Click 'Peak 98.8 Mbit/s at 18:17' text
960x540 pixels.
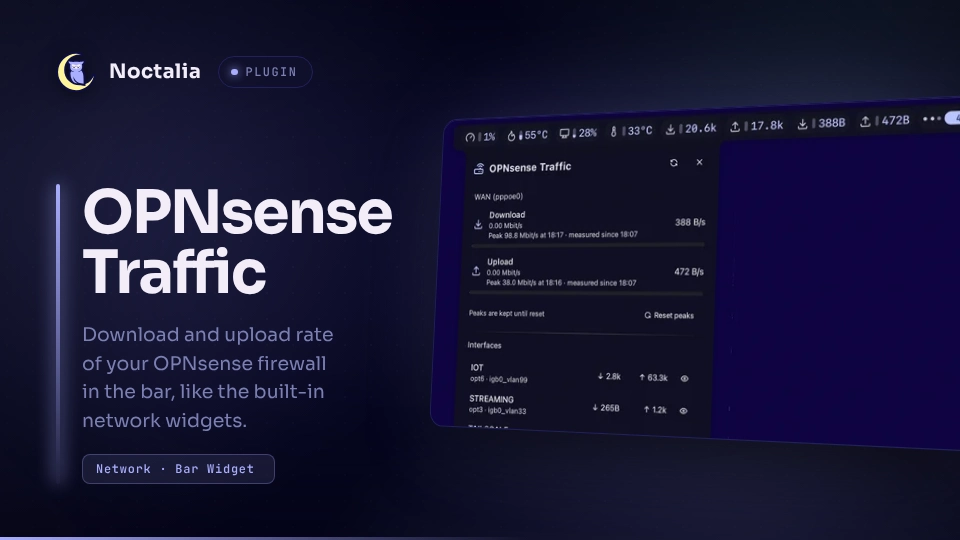526,235
